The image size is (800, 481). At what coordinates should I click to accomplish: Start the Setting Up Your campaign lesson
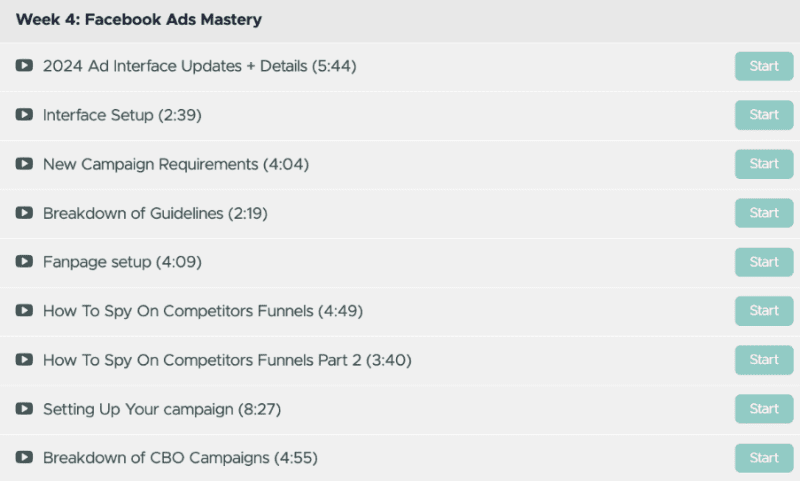tap(764, 409)
